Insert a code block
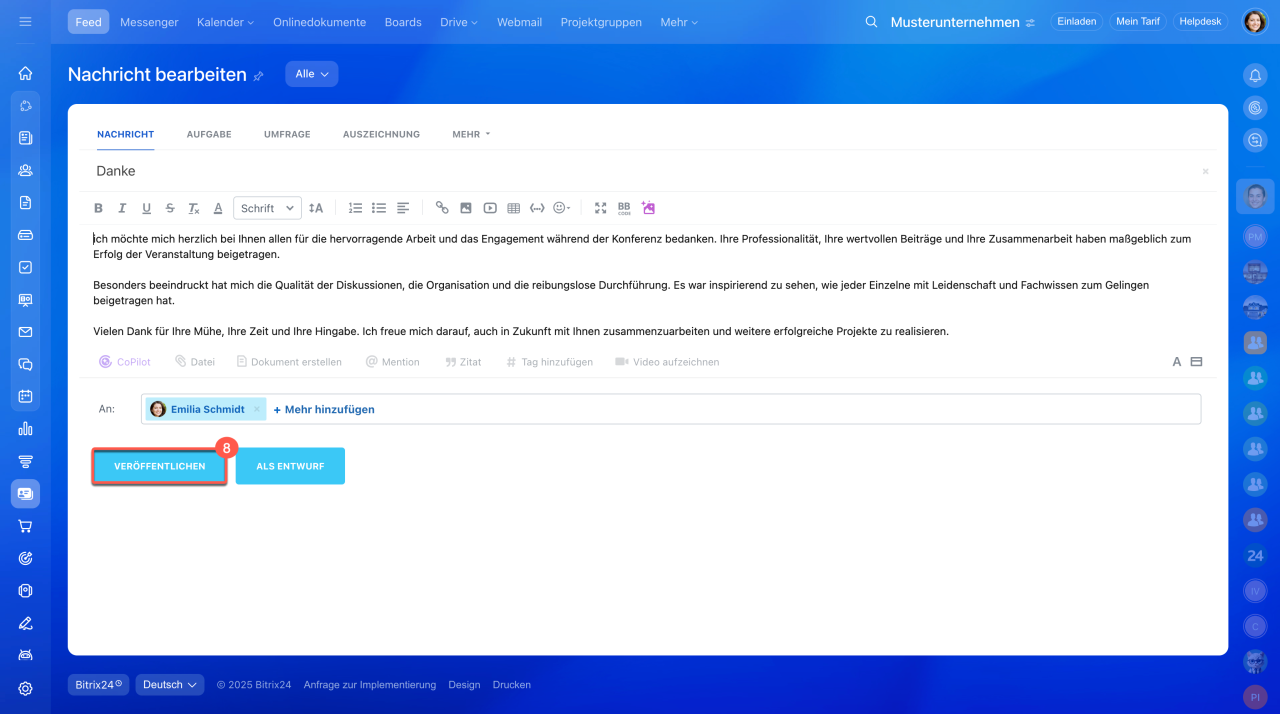The height and width of the screenshot is (714, 1280). pos(537,208)
